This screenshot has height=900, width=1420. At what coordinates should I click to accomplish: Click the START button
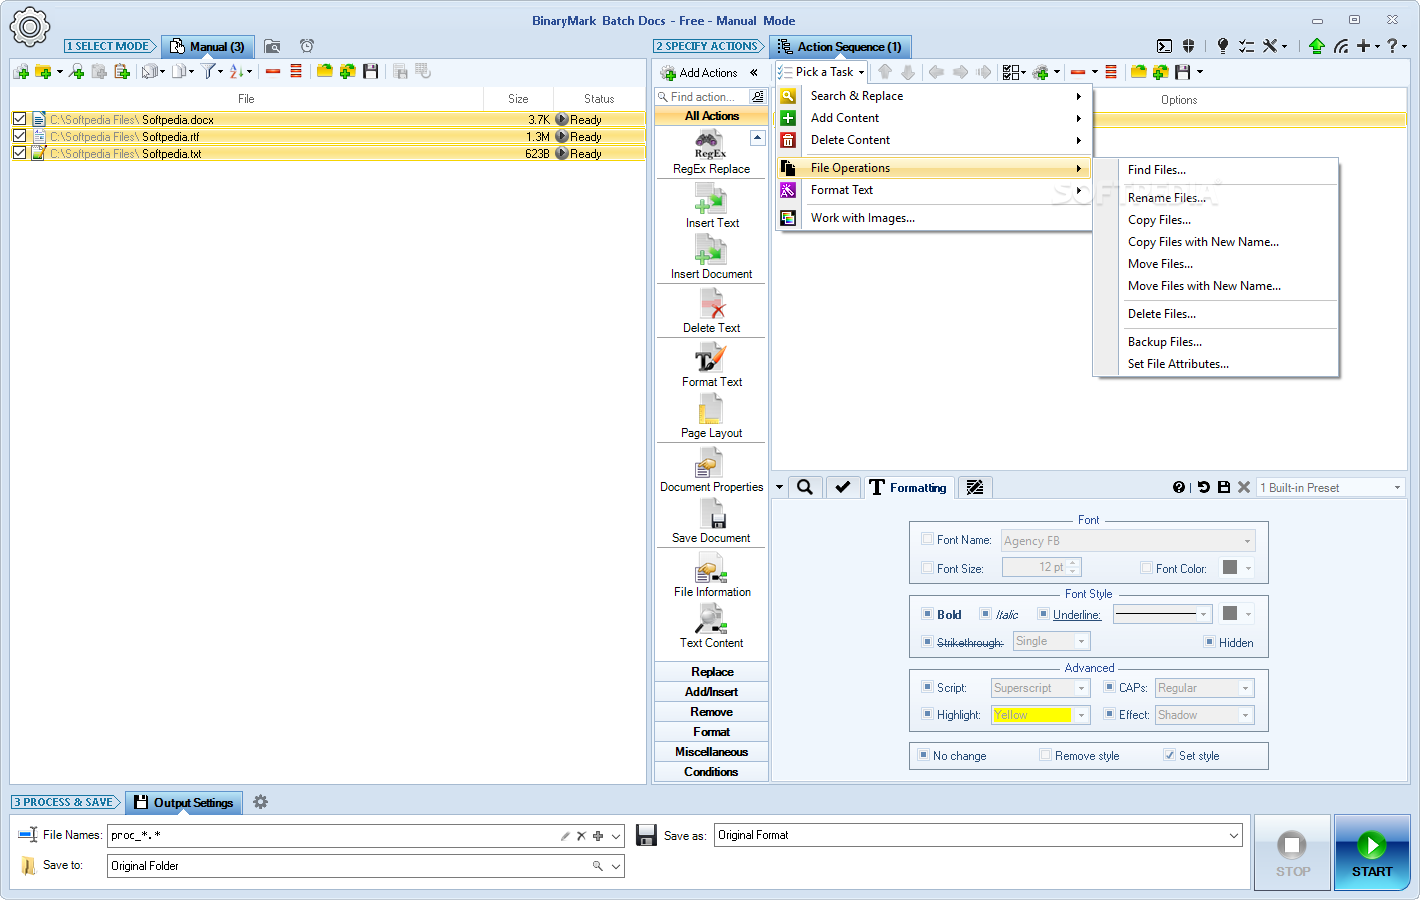pos(1372,853)
